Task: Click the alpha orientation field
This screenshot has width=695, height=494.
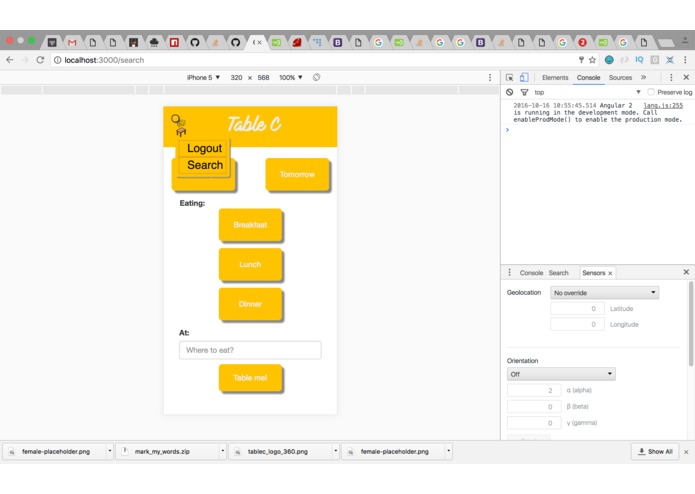Action: pyautogui.click(x=534, y=390)
